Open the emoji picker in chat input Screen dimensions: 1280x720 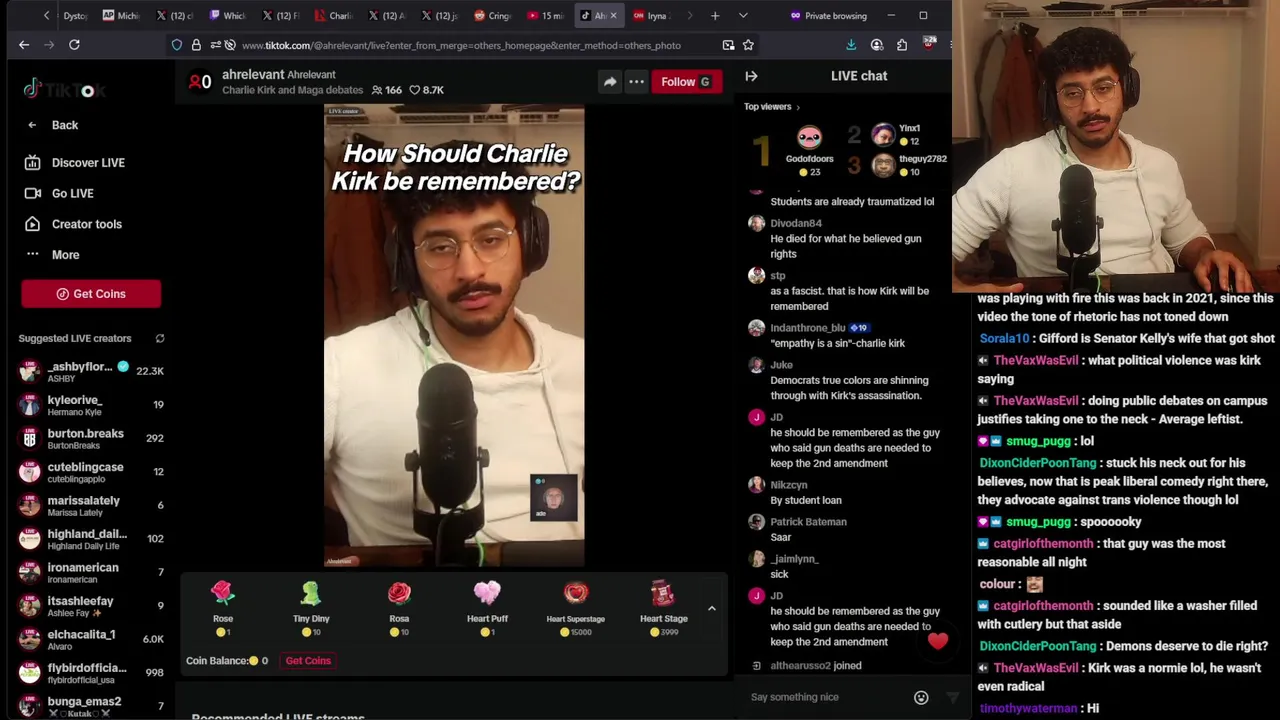pyautogui.click(x=921, y=698)
